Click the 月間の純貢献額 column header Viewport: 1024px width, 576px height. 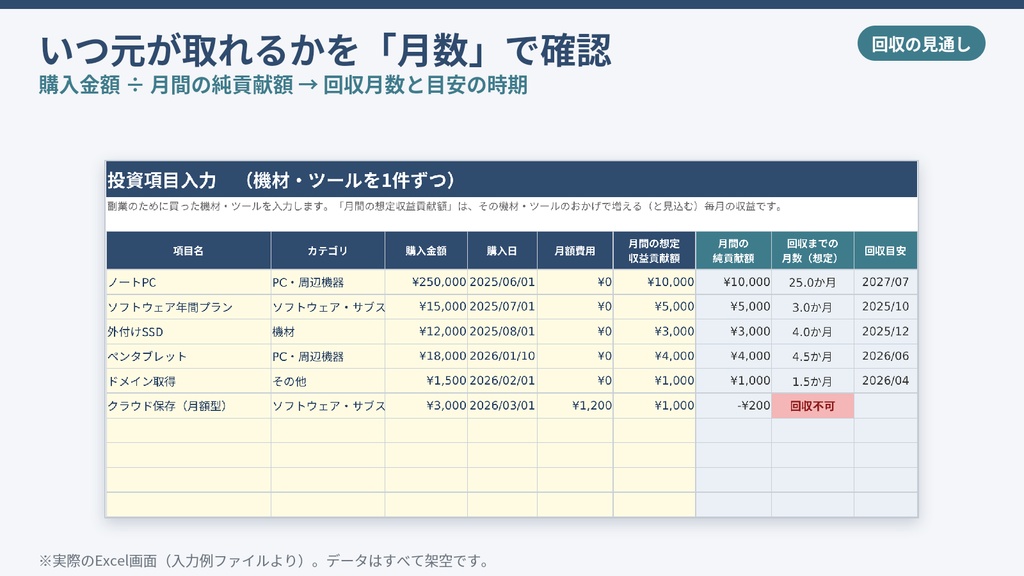[x=733, y=251]
